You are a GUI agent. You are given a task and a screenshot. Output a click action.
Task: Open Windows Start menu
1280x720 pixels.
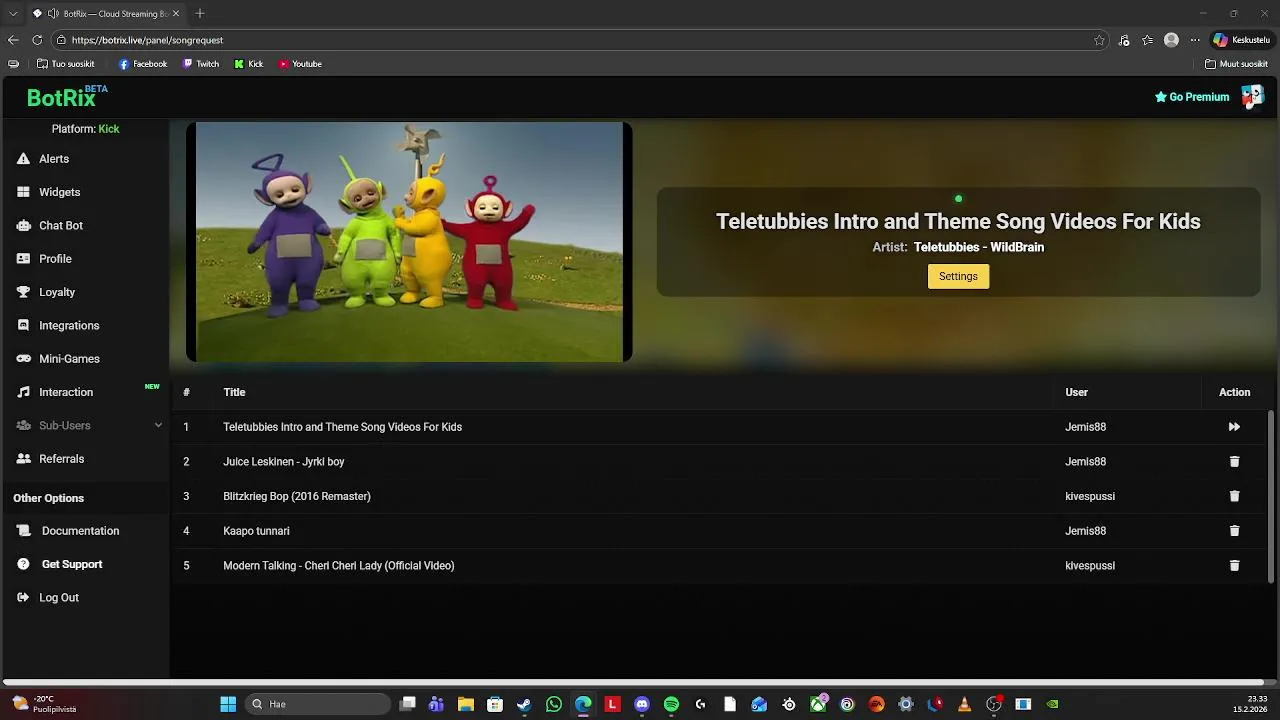pyautogui.click(x=228, y=704)
